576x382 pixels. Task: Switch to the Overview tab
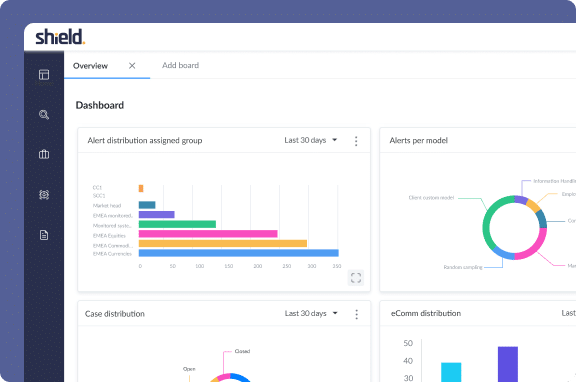click(90, 66)
